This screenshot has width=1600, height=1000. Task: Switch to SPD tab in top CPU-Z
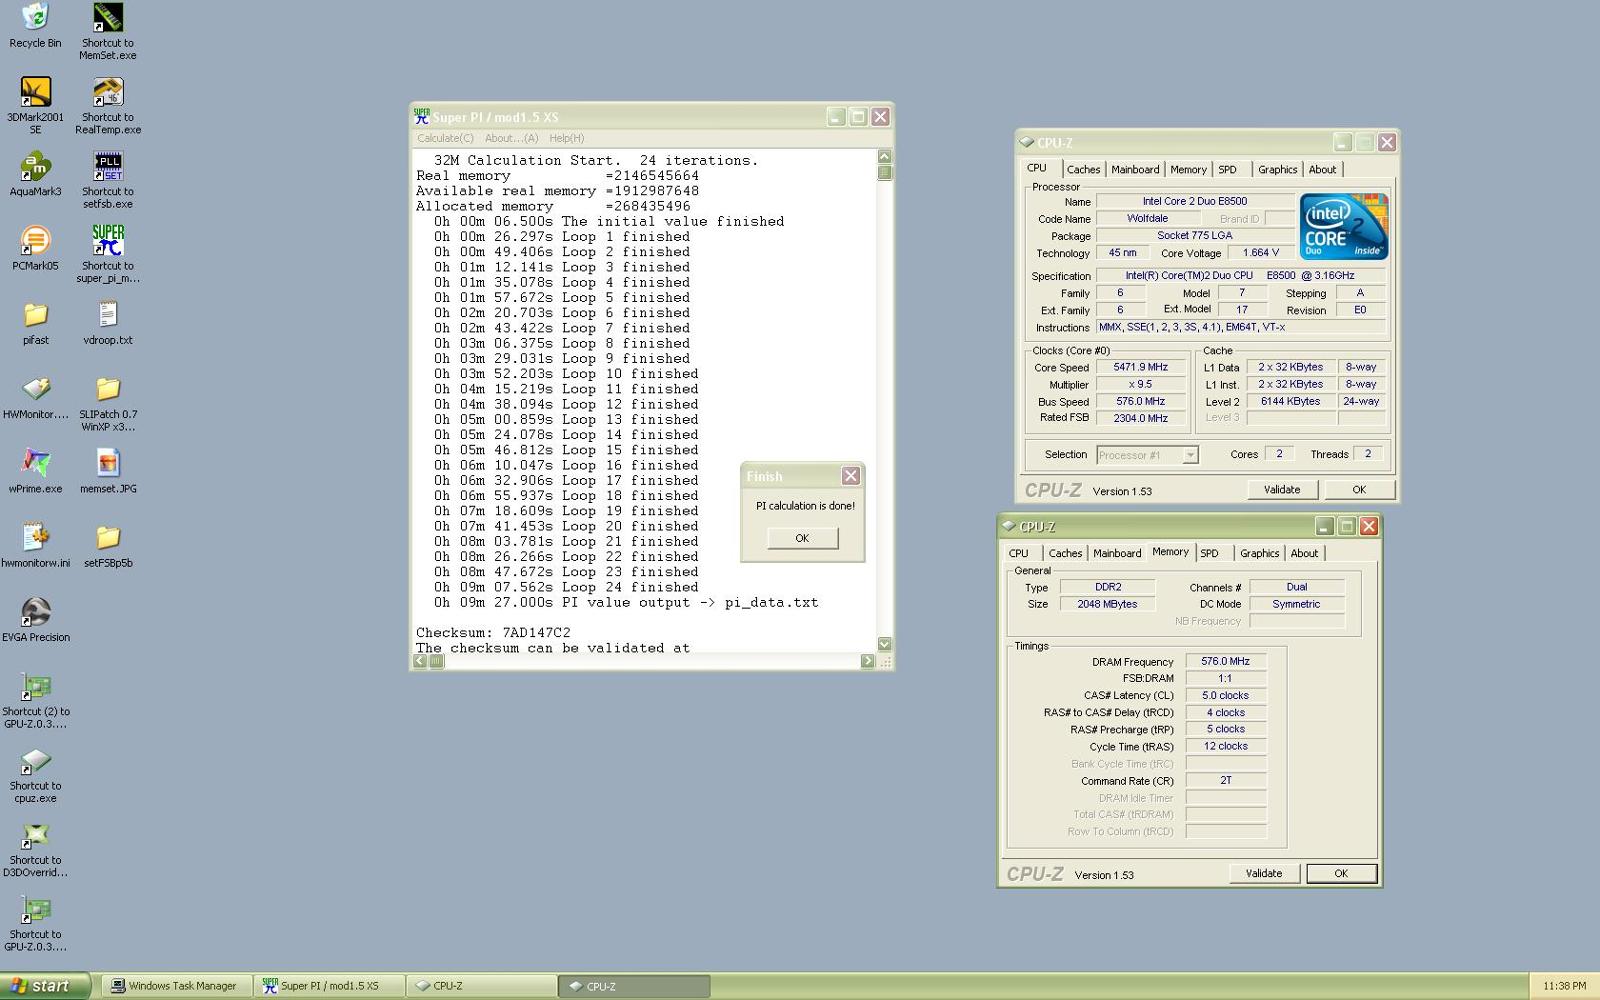pyautogui.click(x=1227, y=170)
